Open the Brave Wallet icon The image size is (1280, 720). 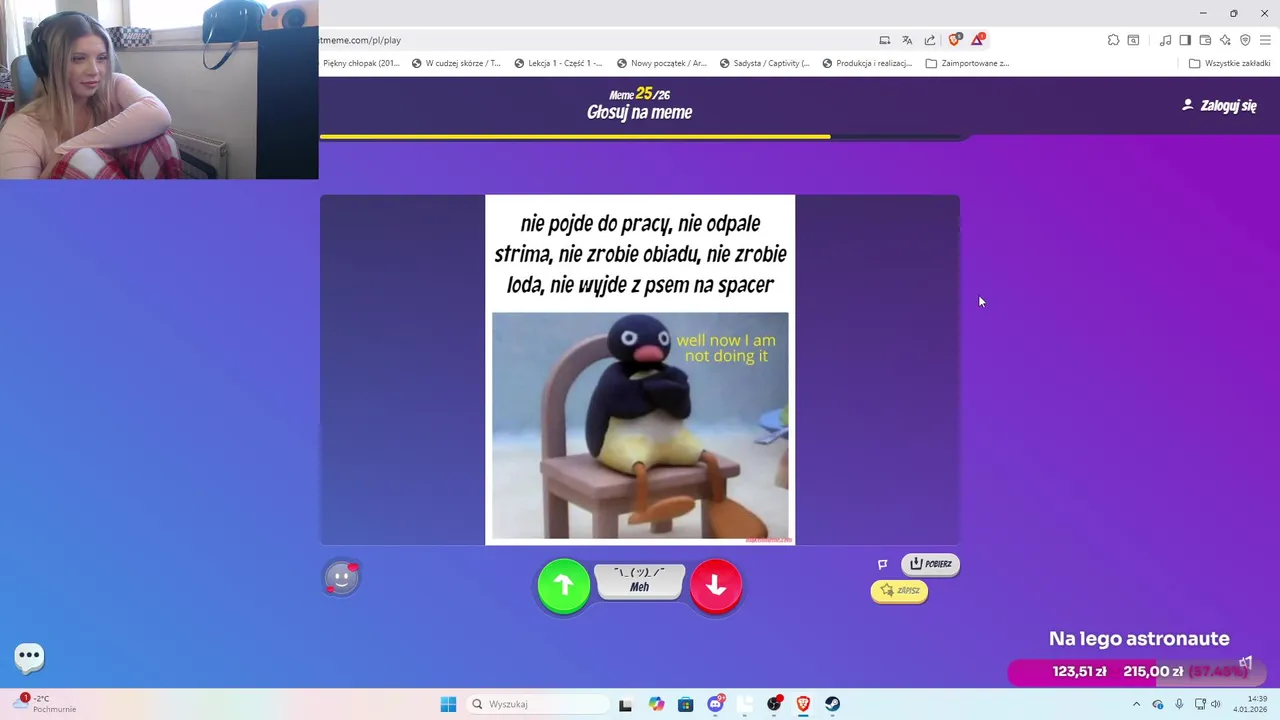1205,40
